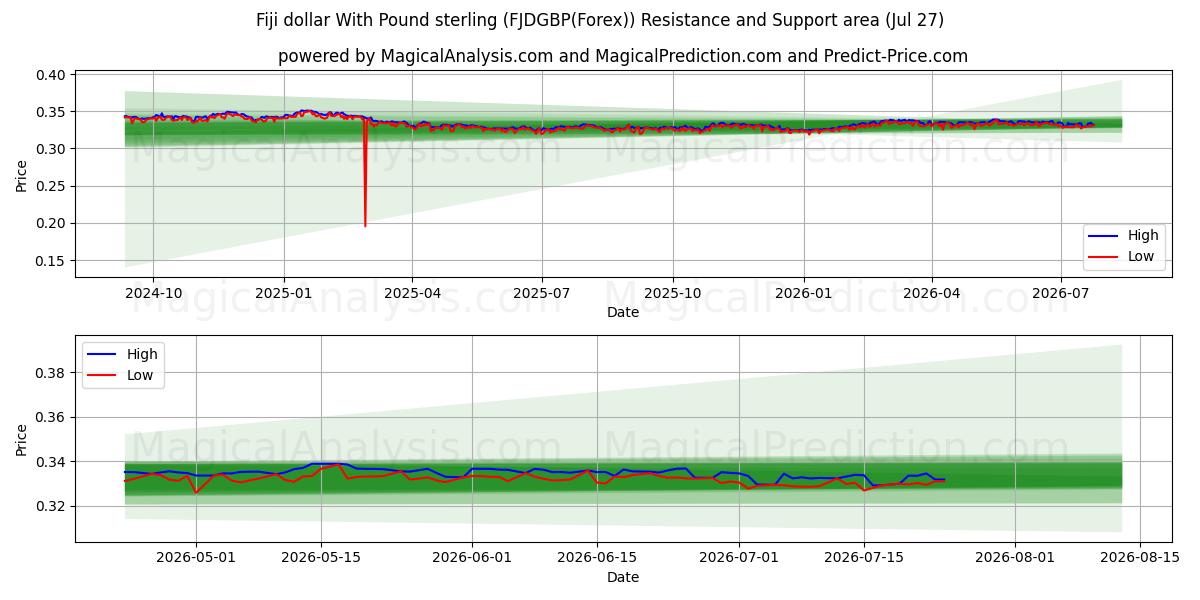Click the 'Date' axis label under top chart
1200x600 pixels.
623,312
